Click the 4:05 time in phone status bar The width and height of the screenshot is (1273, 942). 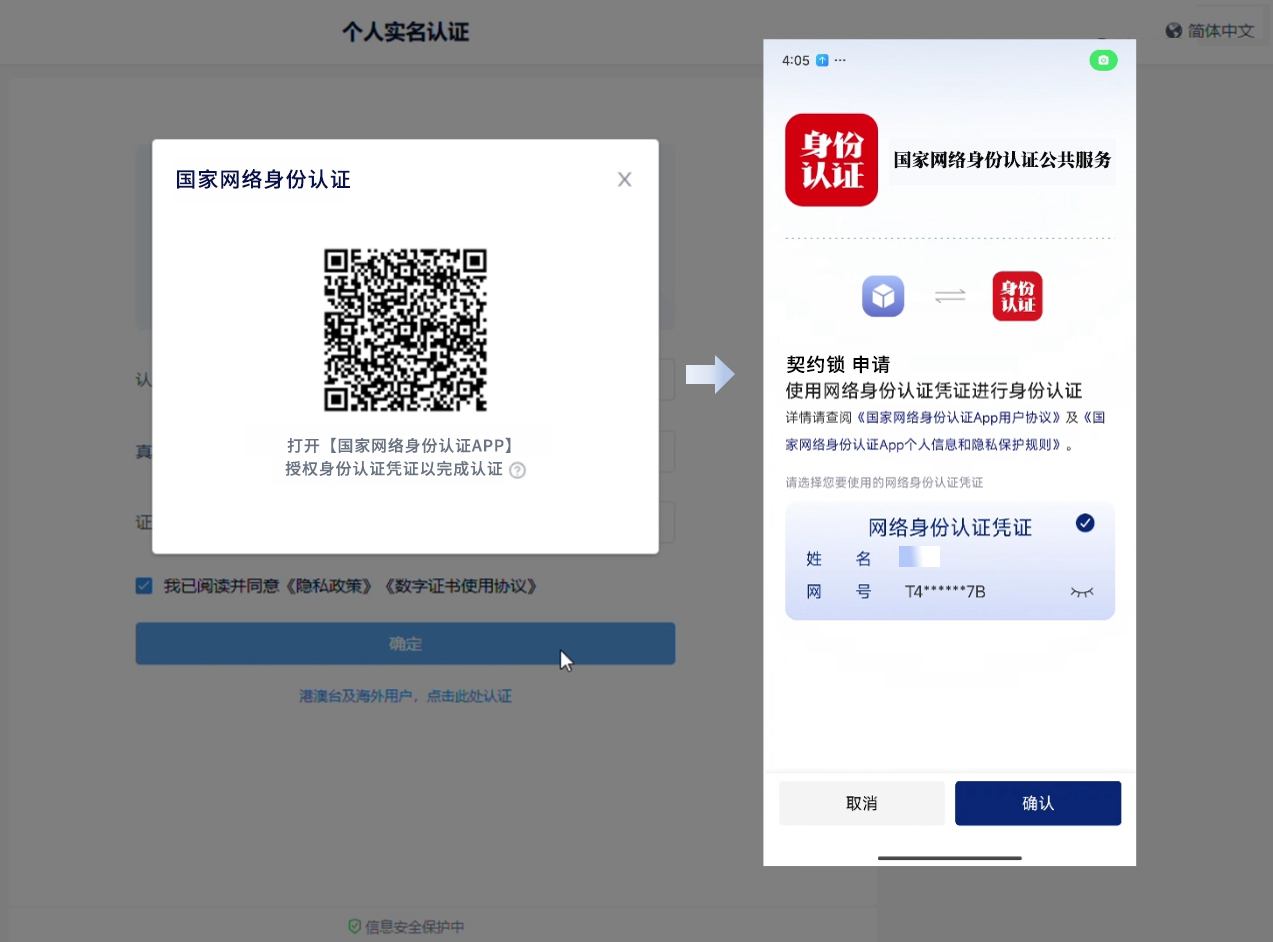point(796,60)
